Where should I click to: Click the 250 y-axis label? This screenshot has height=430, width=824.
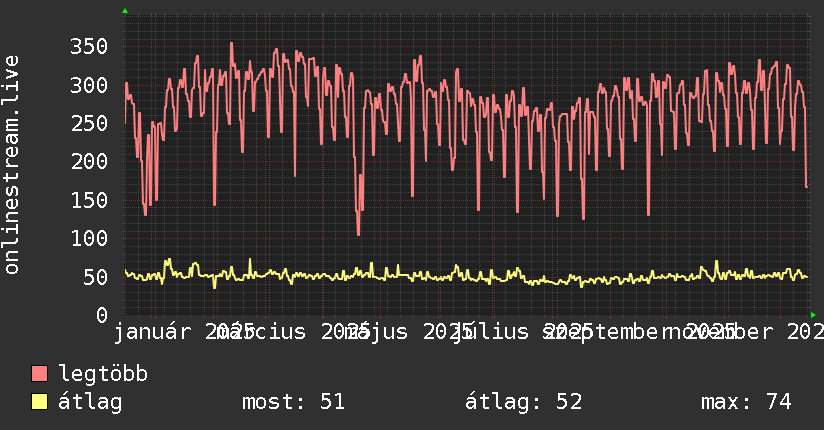89,123
